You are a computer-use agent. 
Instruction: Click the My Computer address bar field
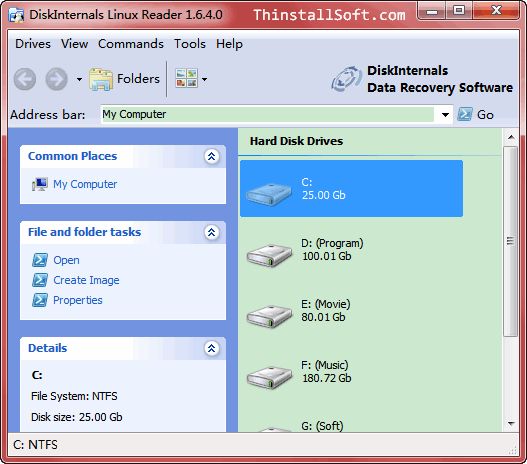(268, 114)
